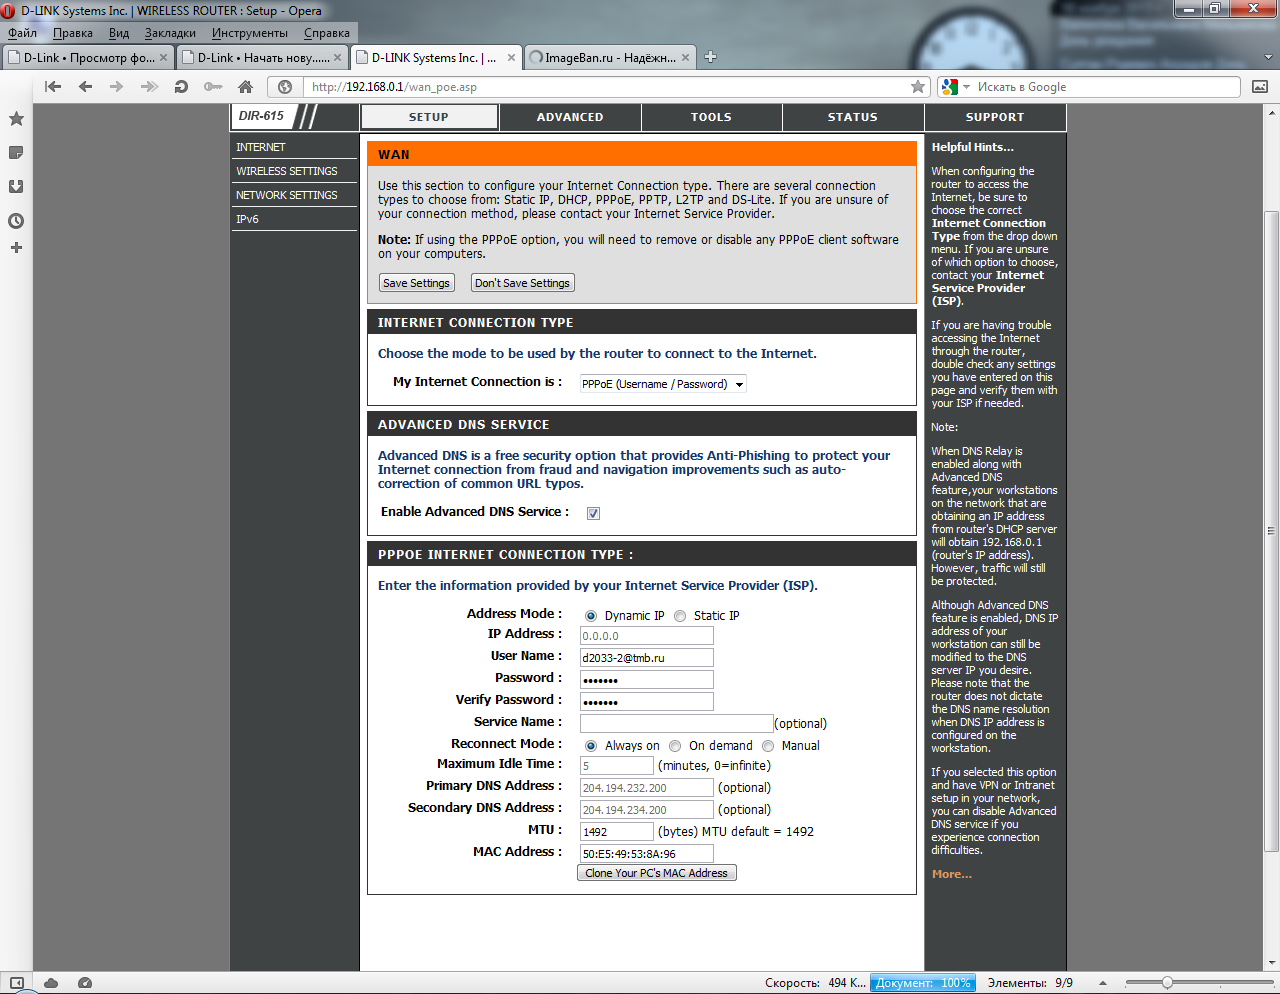The height and width of the screenshot is (994, 1280).
Task: Open a new tab with plus button
Action: 710,57
